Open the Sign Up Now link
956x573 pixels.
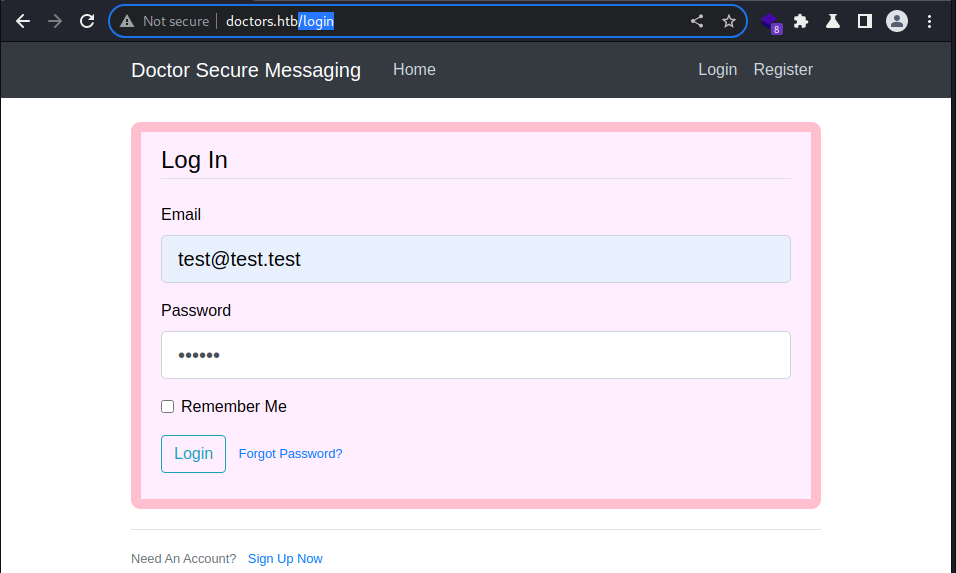click(285, 558)
